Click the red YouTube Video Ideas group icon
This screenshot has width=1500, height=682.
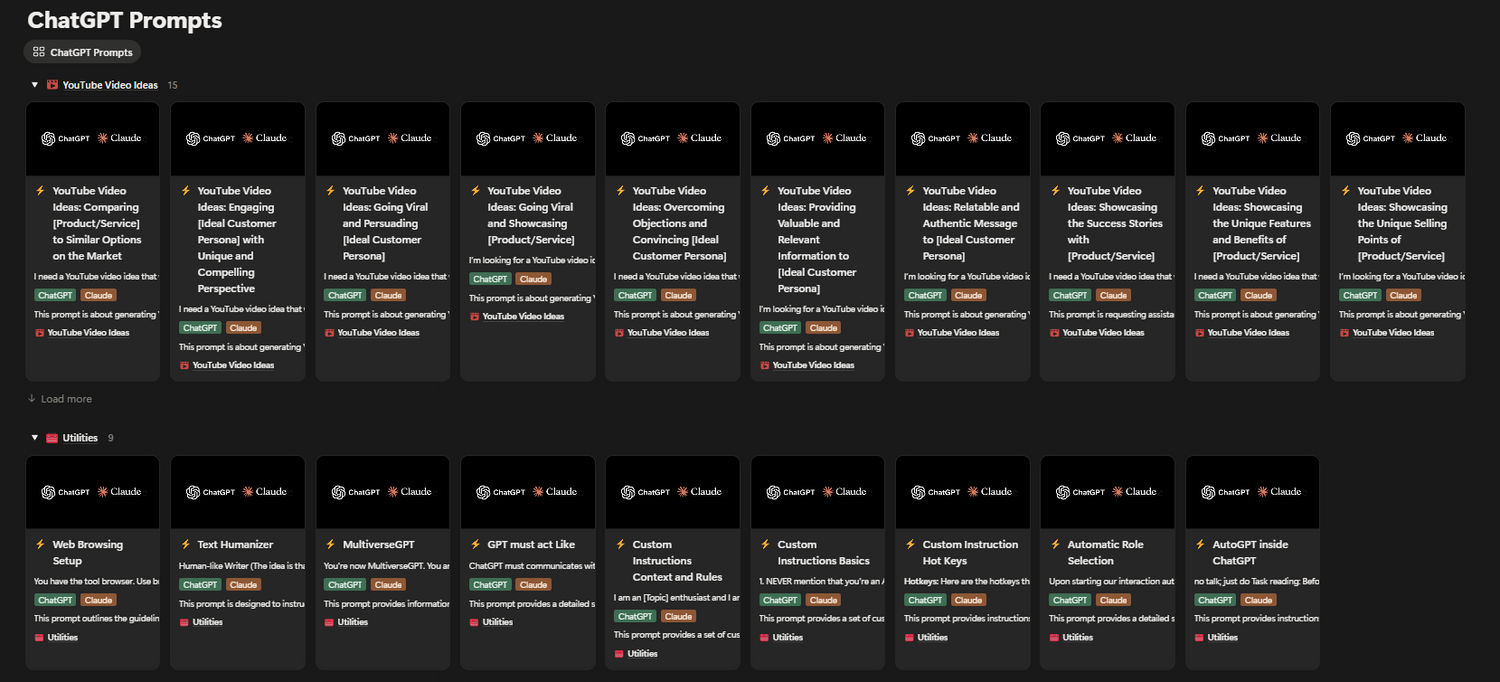point(52,85)
